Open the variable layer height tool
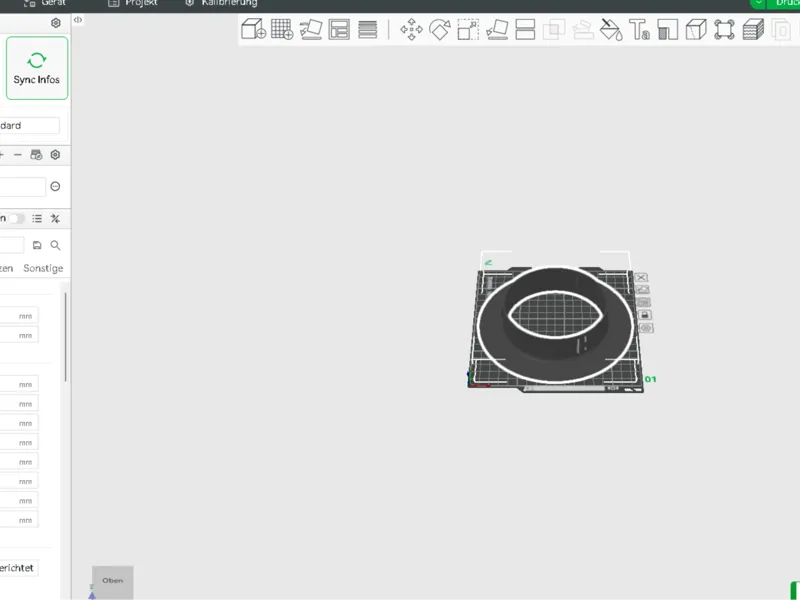 (753, 29)
